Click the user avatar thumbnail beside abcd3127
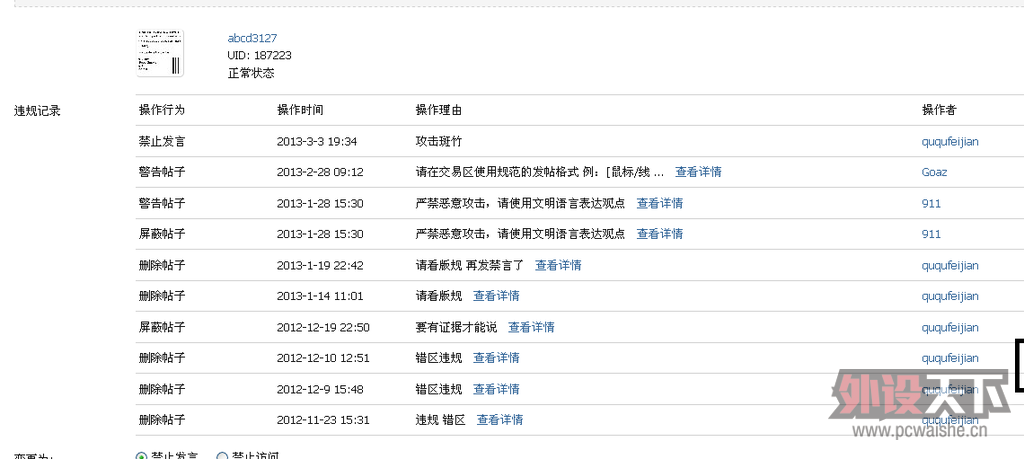Screen dimensions: 1024x459 160,53
